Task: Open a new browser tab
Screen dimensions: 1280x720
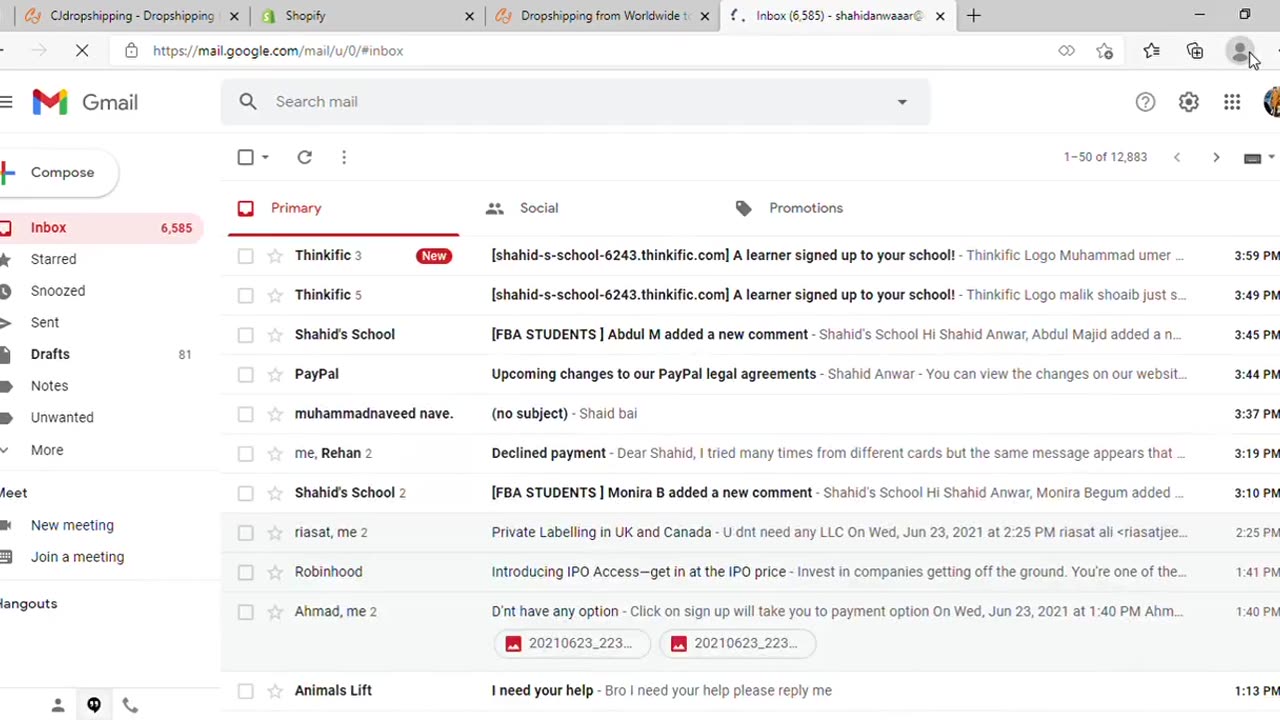Action: tap(973, 15)
